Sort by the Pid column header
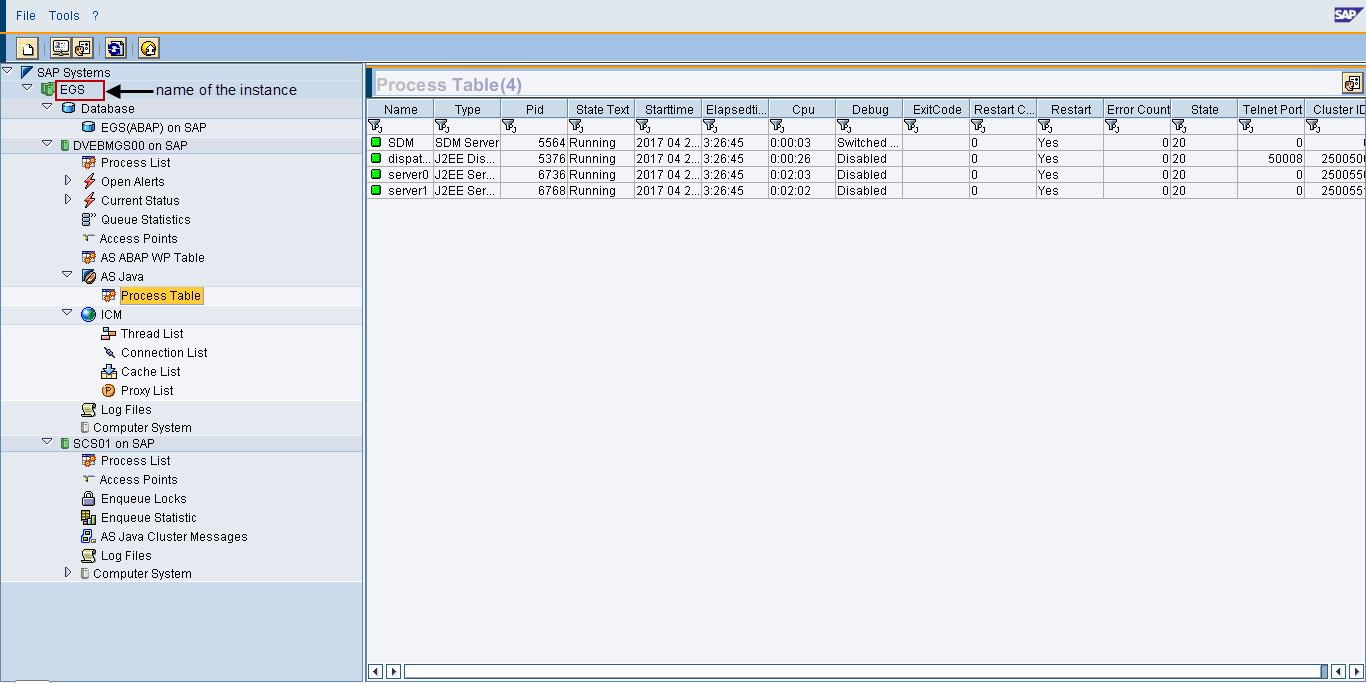Screen dimensions: 1366x683 (534, 109)
